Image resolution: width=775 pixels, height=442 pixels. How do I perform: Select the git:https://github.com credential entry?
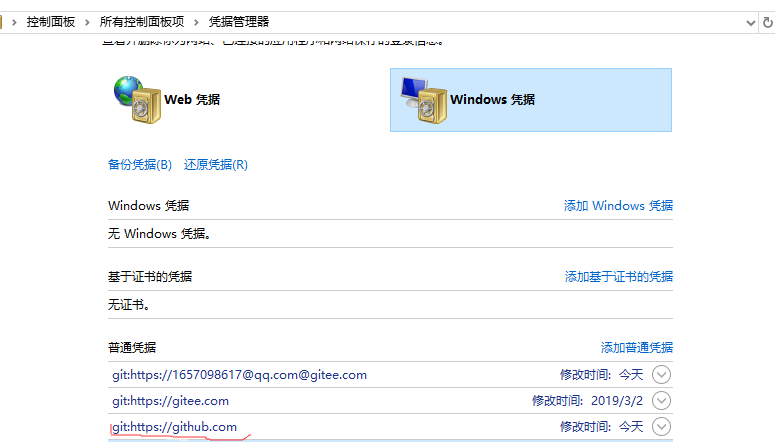point(175,427)
